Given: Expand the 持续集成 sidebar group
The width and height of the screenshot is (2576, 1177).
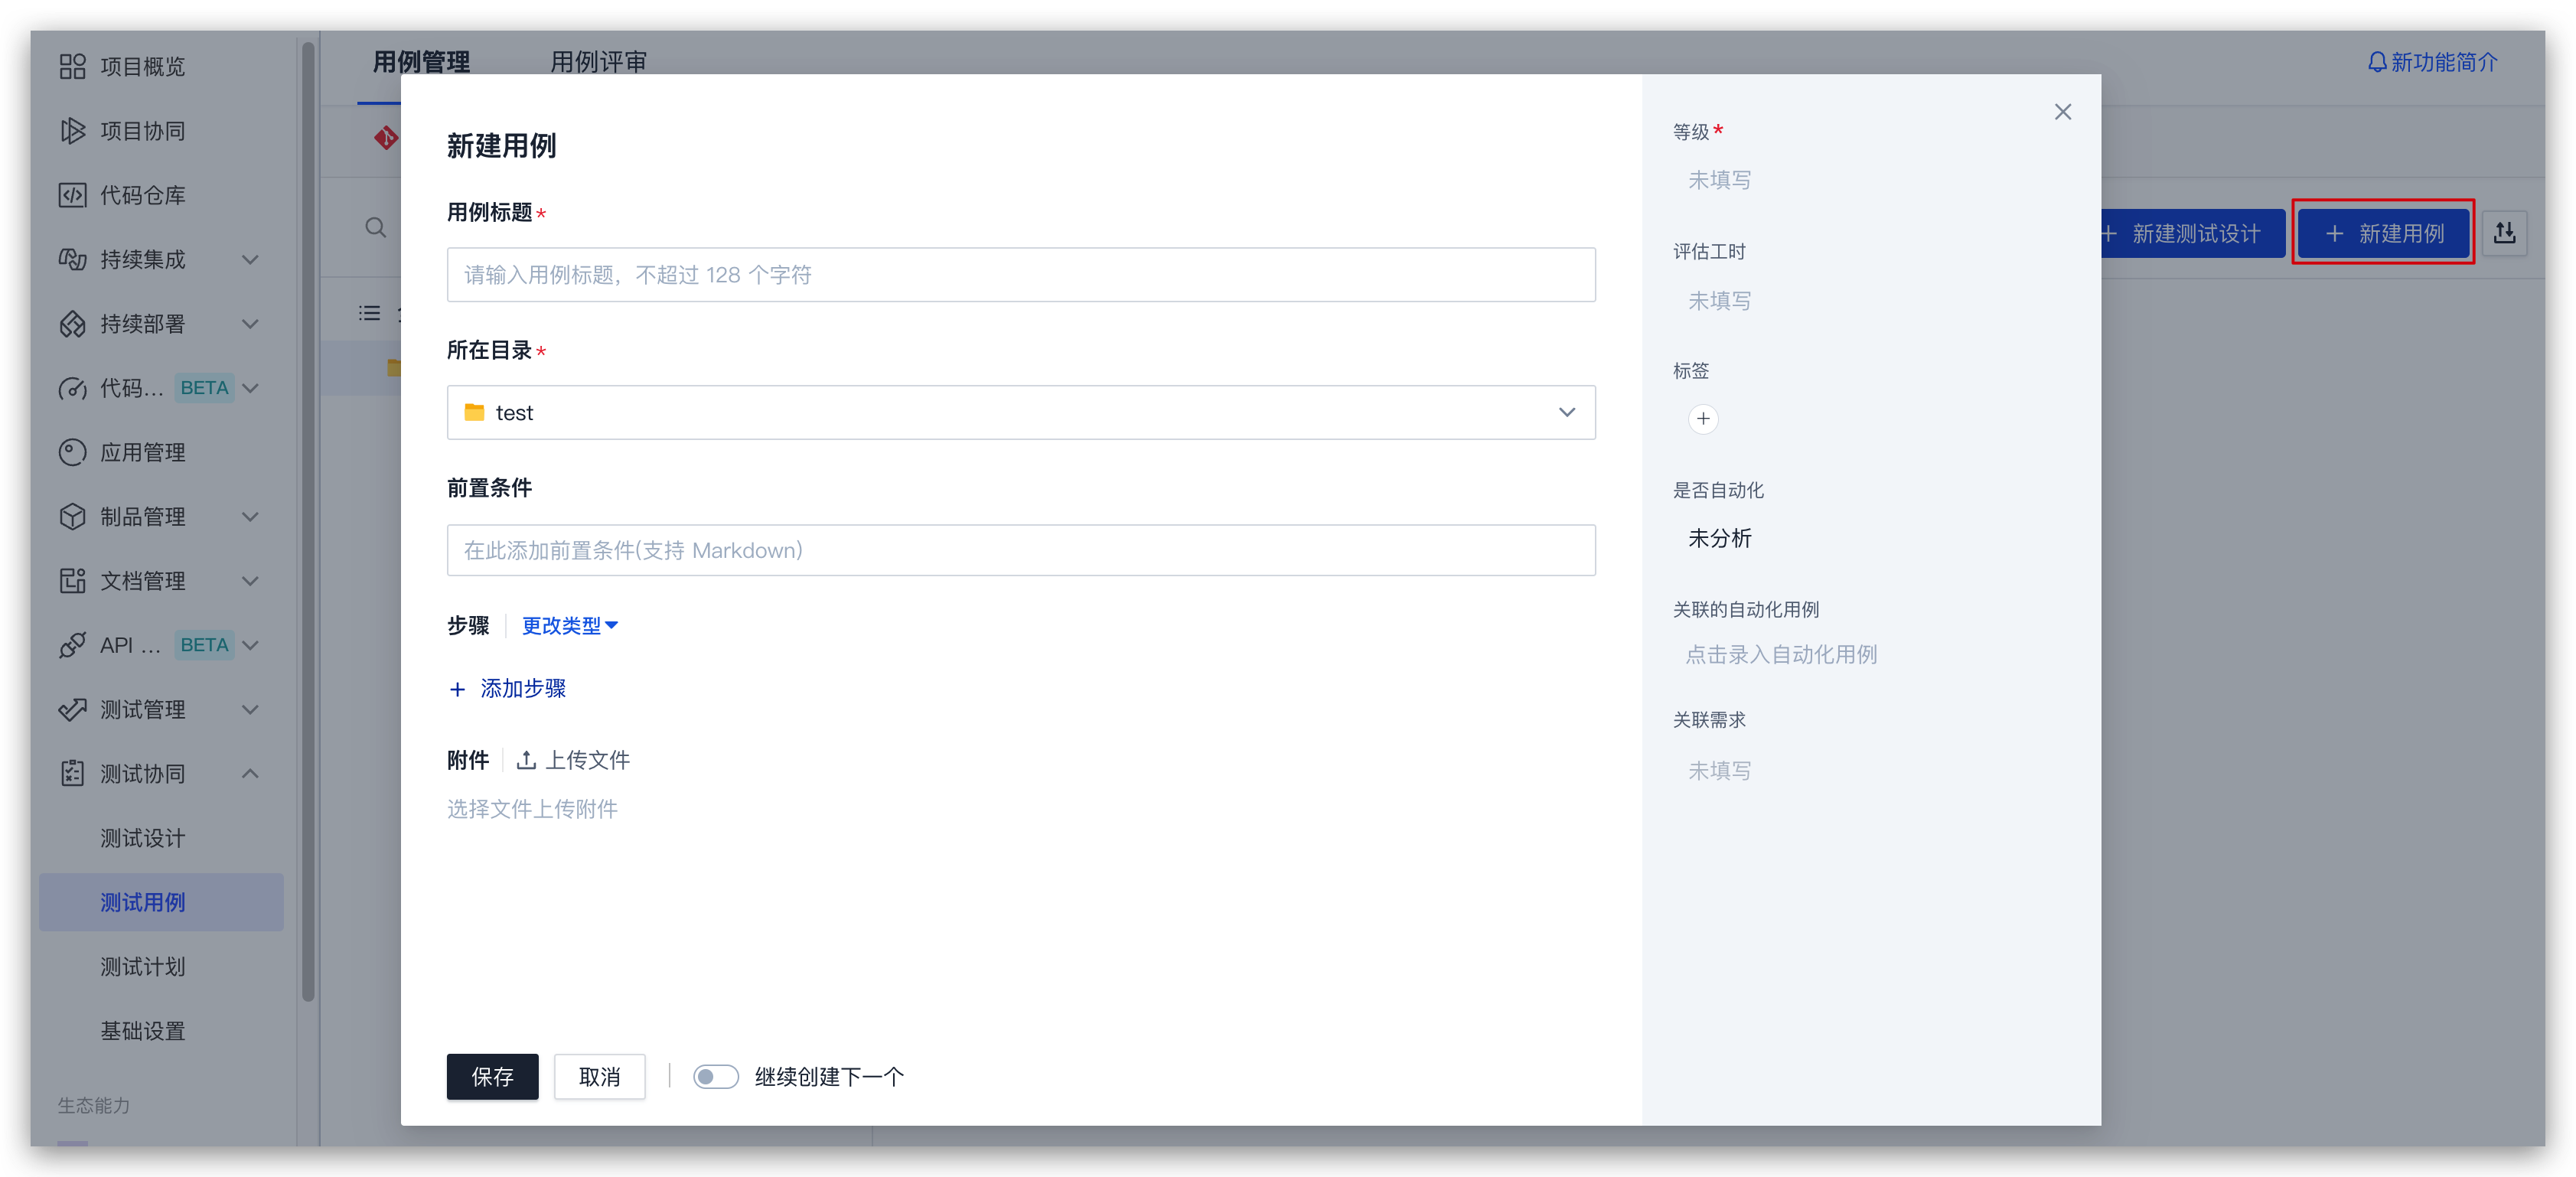Looking at the screenshot, I should click(251, 259).
